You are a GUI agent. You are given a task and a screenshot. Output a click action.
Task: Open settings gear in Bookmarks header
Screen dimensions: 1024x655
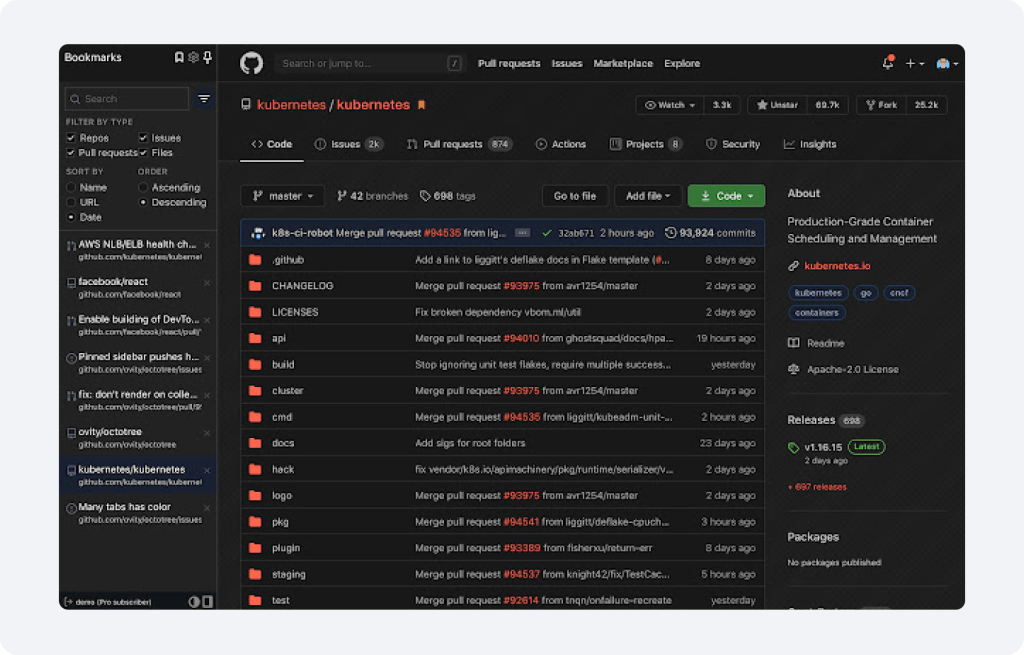coord(193,57)
